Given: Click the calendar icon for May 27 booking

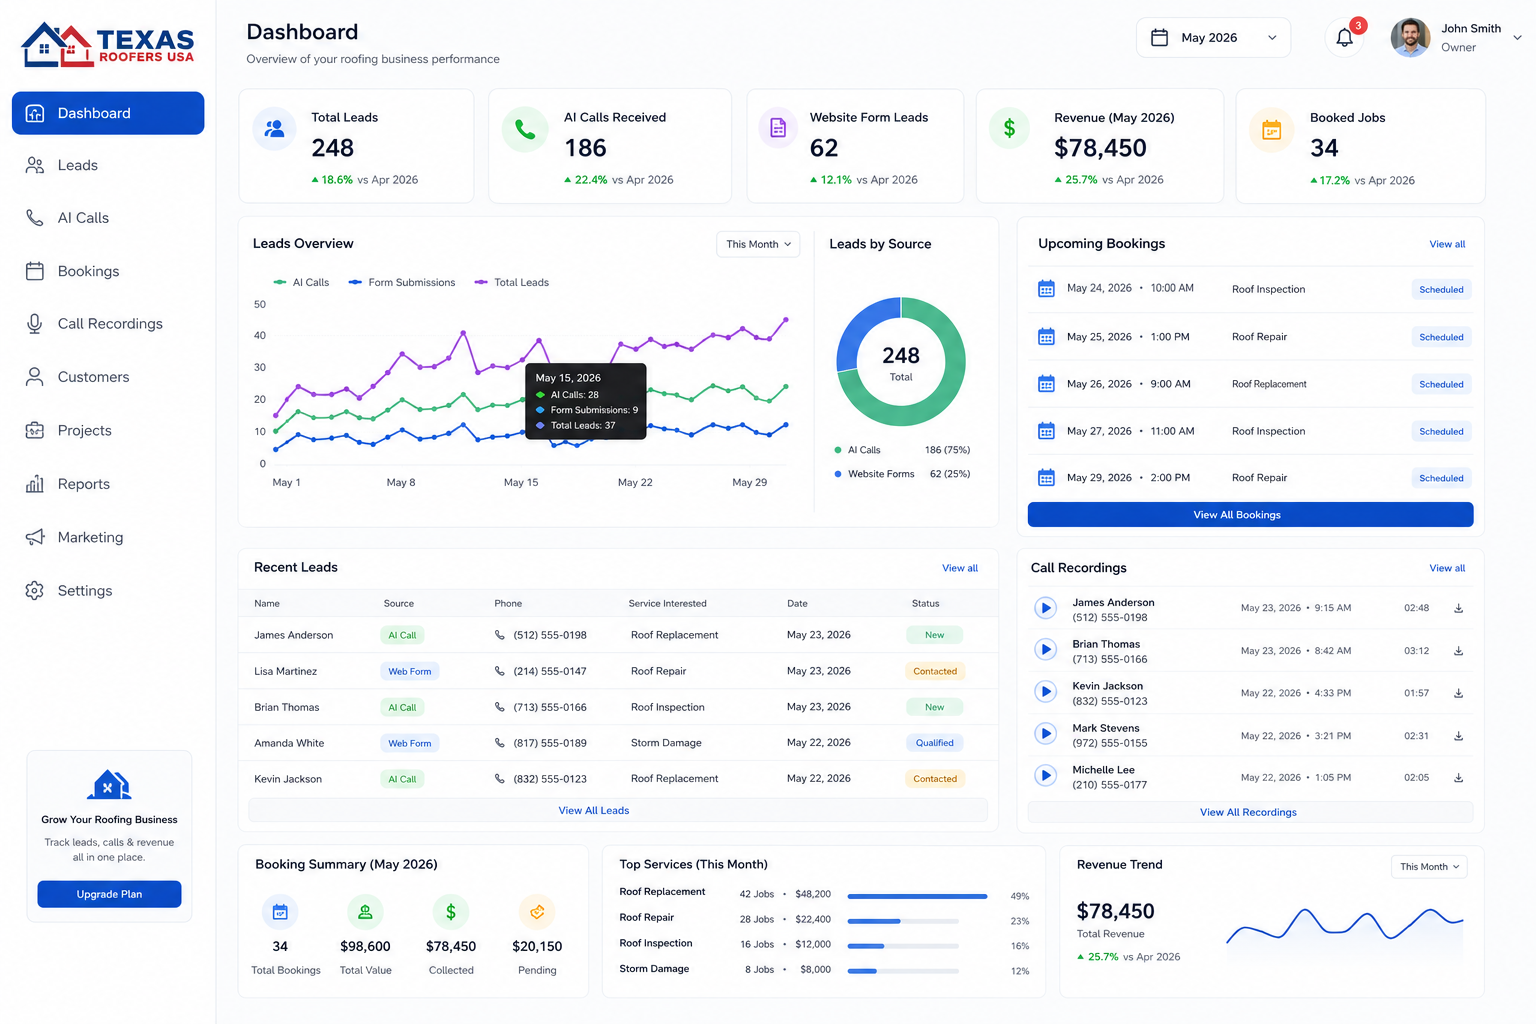Looking at the screenshot, I should [x=1046, y=431].
